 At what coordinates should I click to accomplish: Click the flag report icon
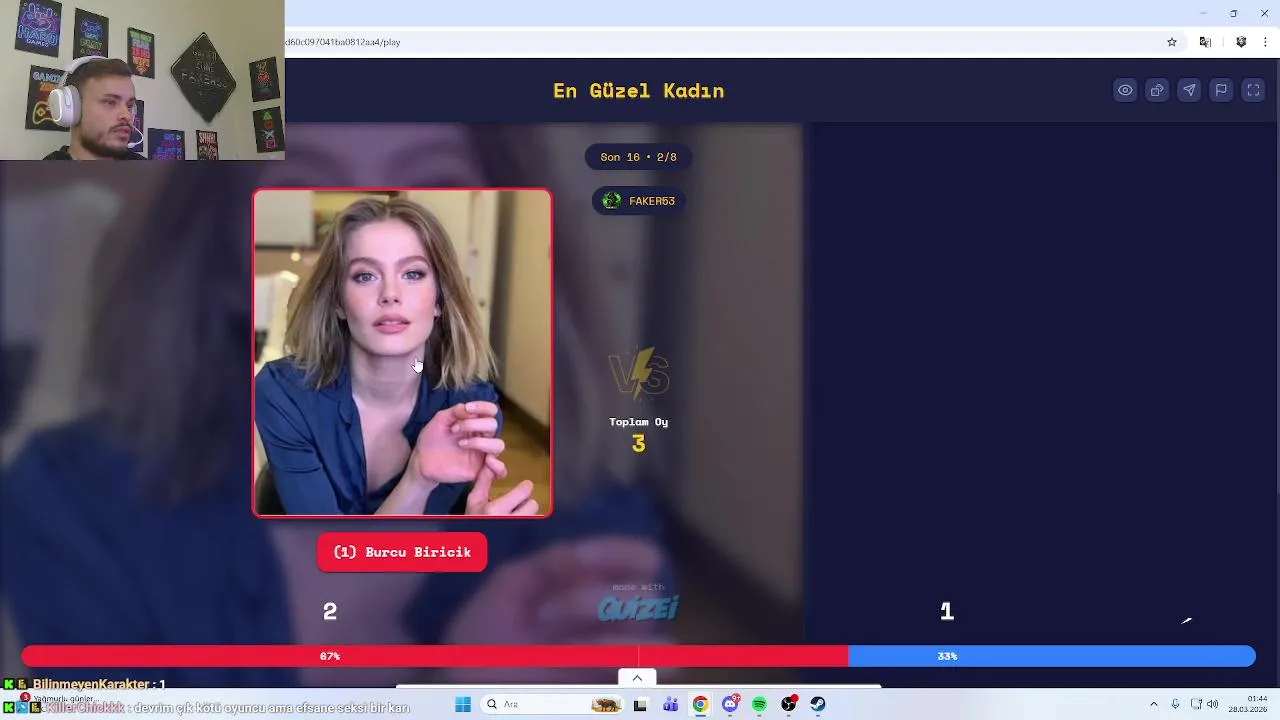pyautogui.click(x=1221, y=90)
